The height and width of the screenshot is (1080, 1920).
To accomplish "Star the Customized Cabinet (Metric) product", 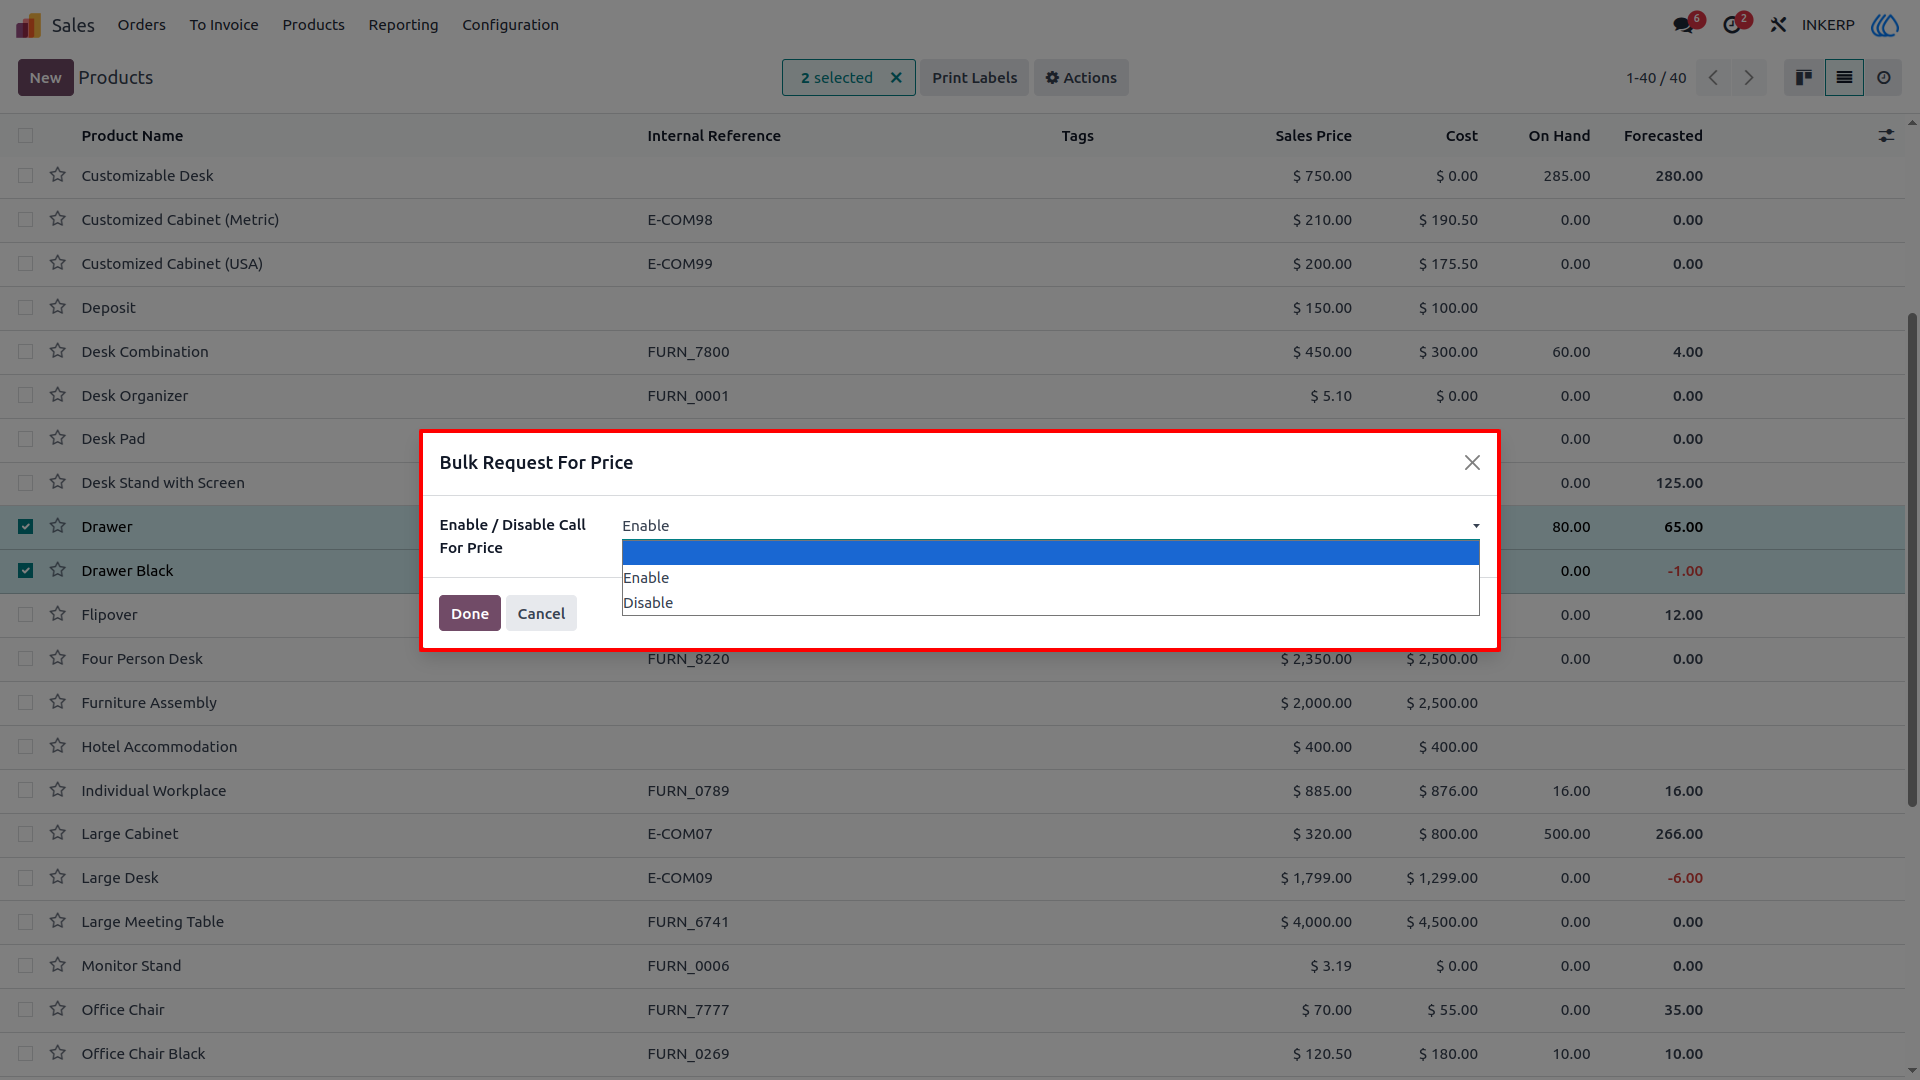I will tap(58, 219).
